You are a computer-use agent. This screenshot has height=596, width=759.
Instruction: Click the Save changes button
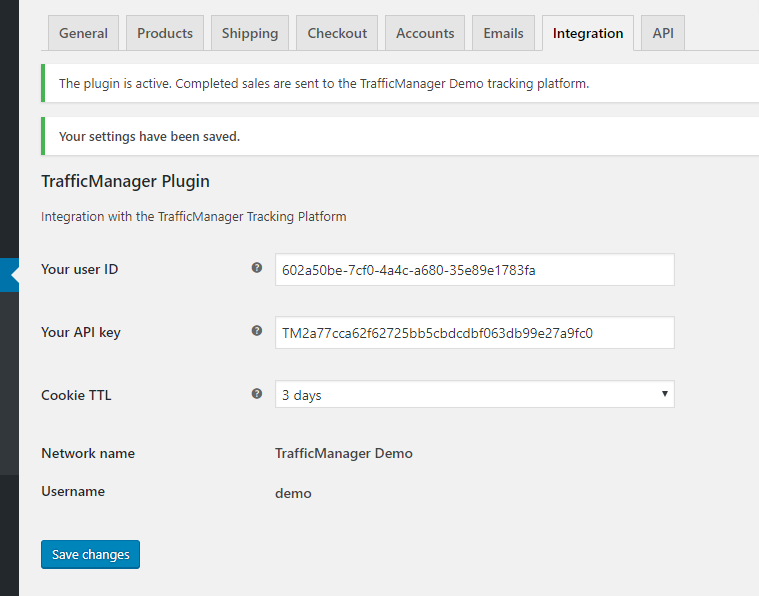pyautogui.click(x=91, y=554)
